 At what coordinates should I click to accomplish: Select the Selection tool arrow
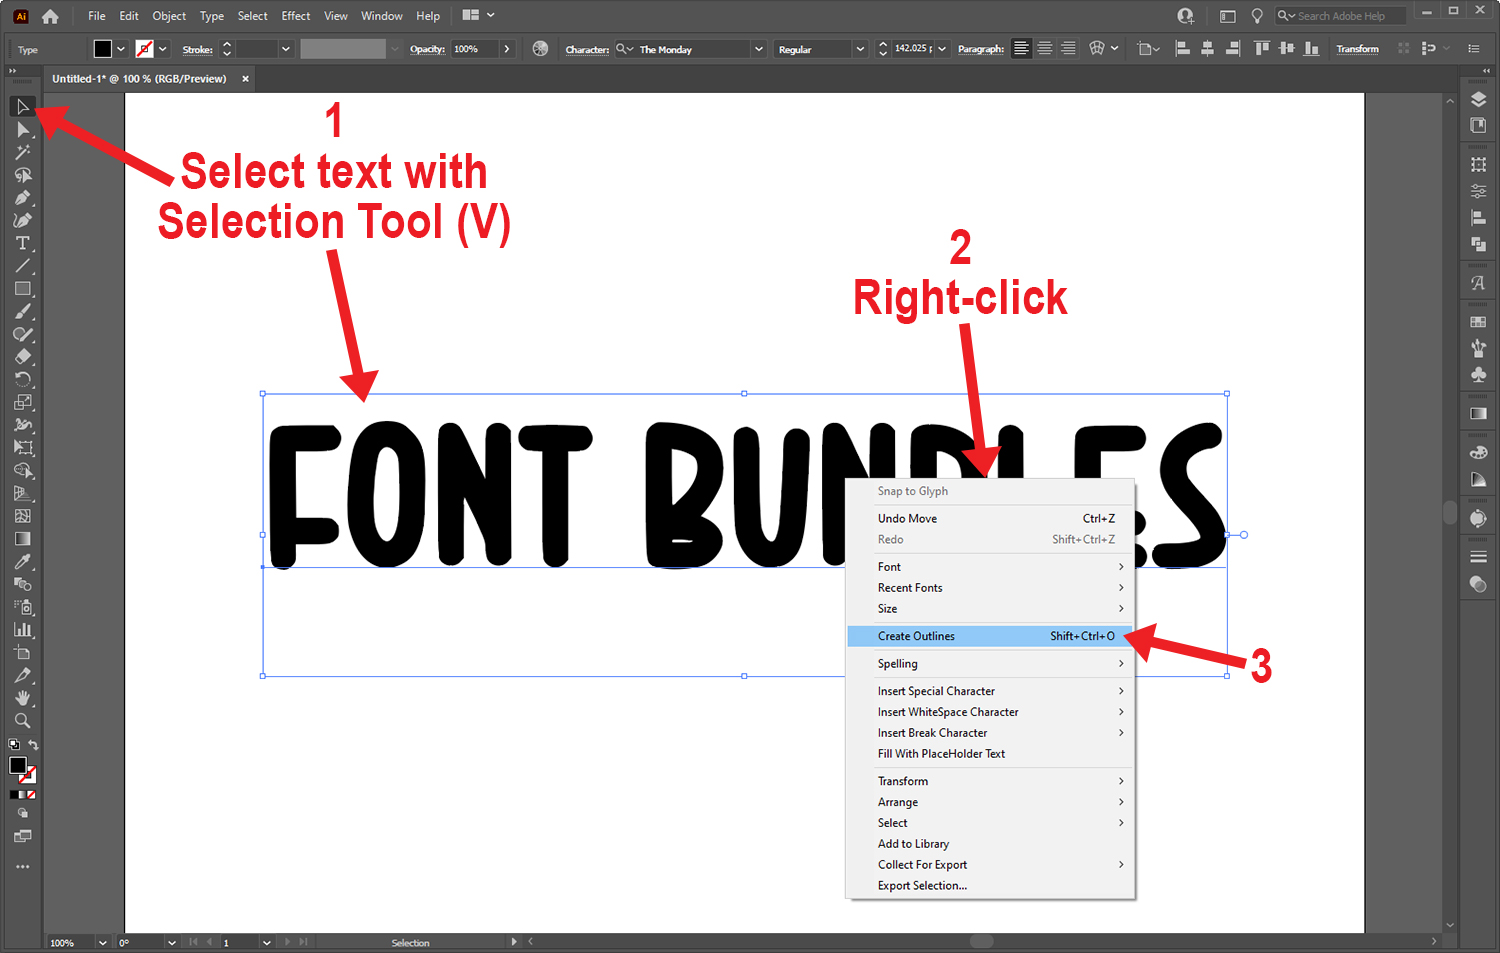point(22,107)
